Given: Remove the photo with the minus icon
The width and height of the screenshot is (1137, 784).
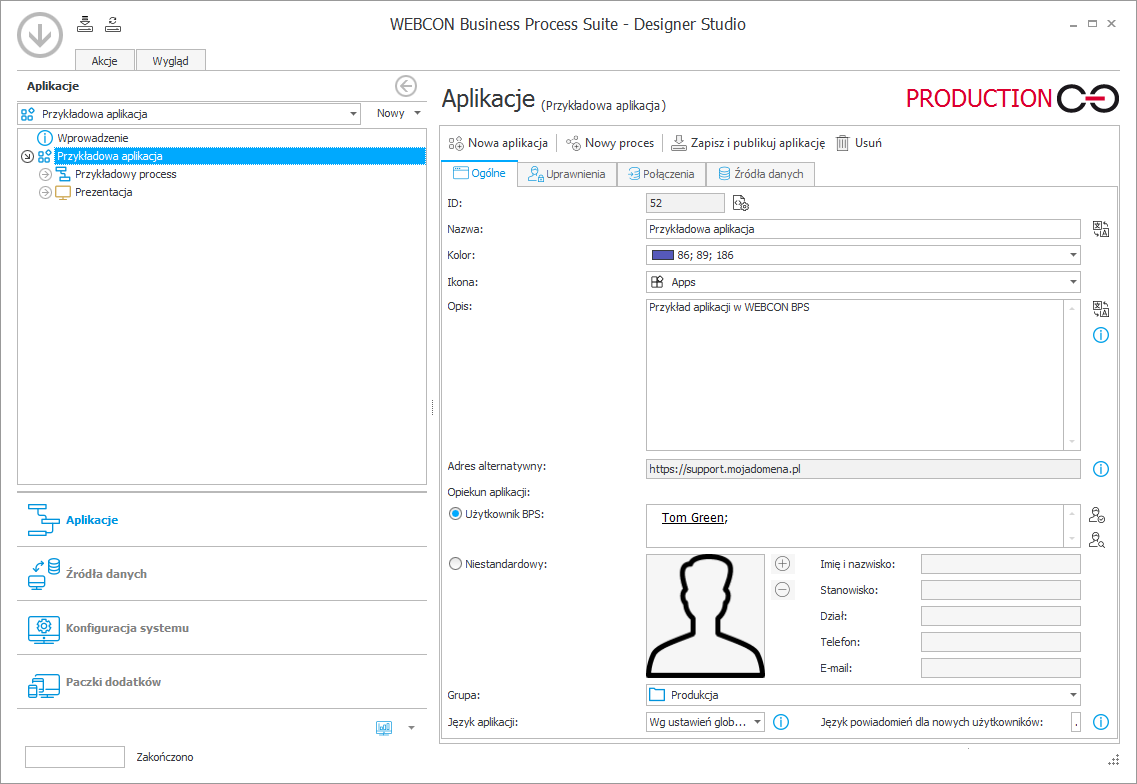Looking at the screenshot, I should pyautogui.click(x=782, y=590).
